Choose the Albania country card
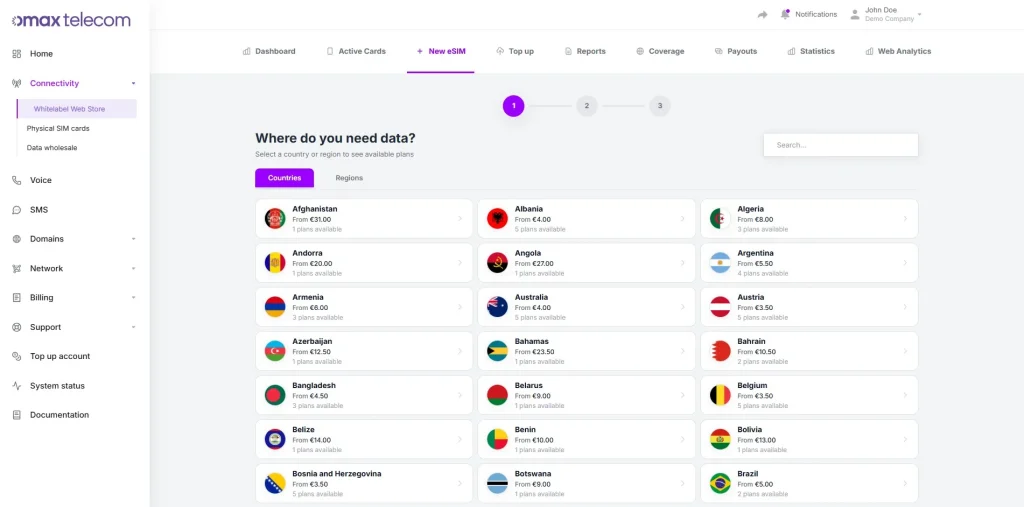Screen dimensions: 1024x507 [586, 218]
